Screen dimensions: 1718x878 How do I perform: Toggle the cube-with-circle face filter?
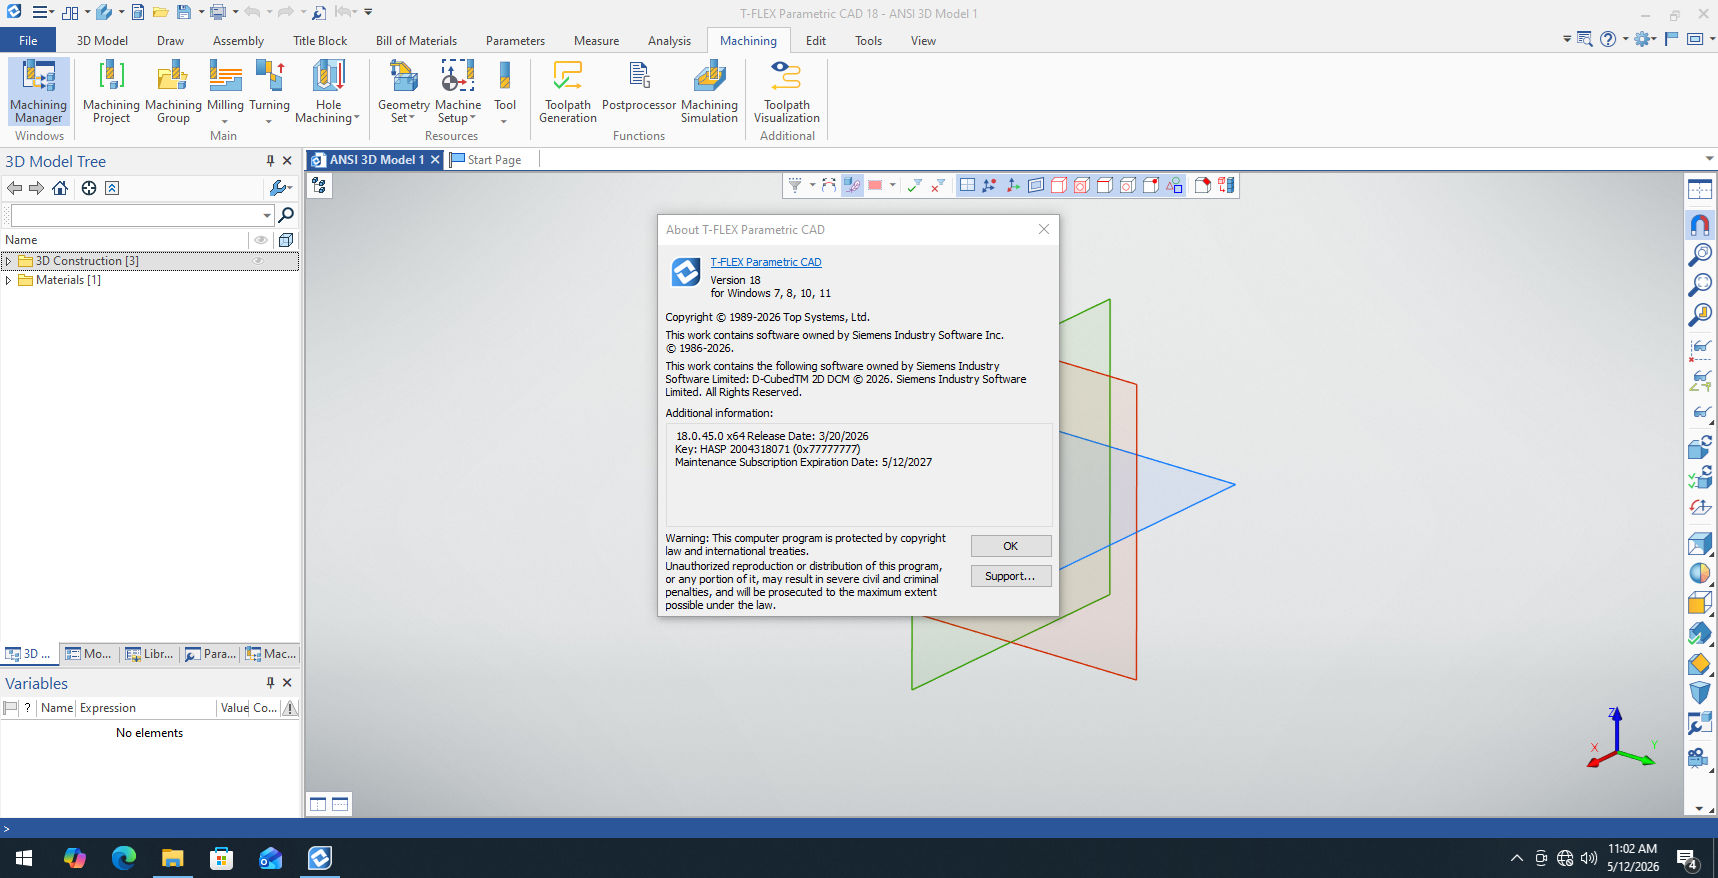1082,185
